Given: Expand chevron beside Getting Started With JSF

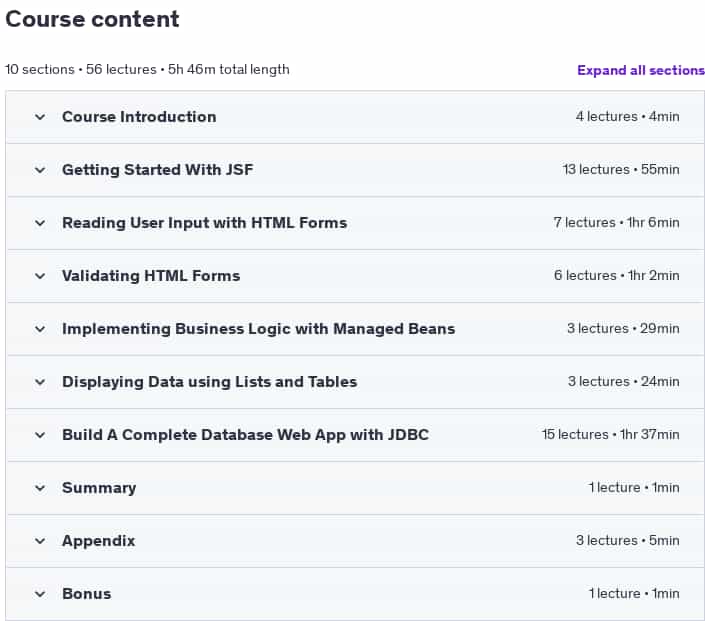Looking at the screenshot, I should click(40, 170).
